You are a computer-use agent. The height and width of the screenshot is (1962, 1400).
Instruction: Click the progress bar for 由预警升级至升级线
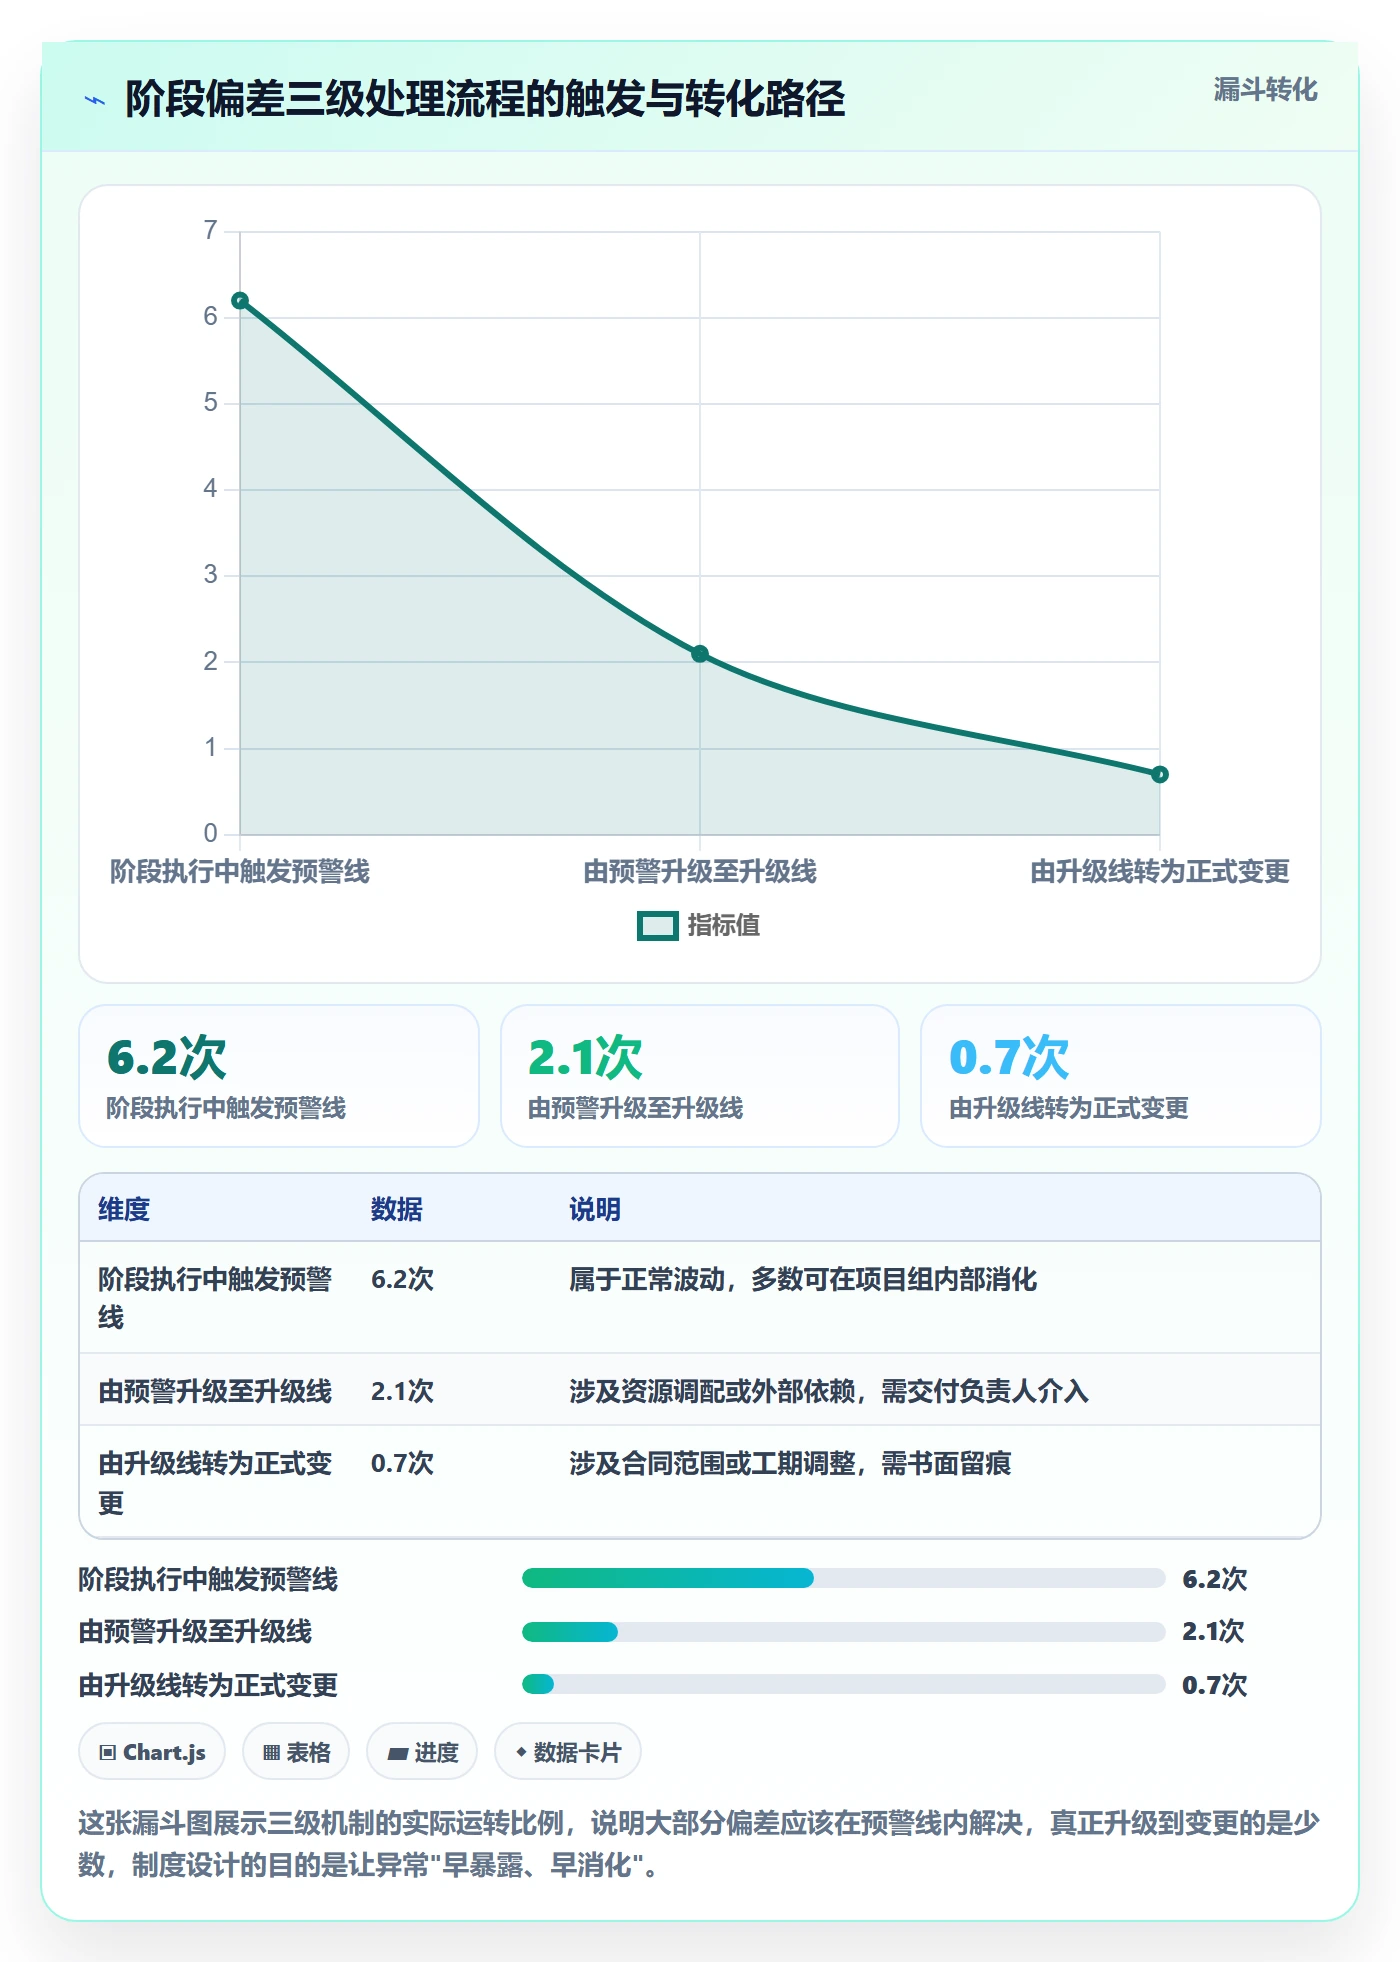click(x=843, y=1632)
